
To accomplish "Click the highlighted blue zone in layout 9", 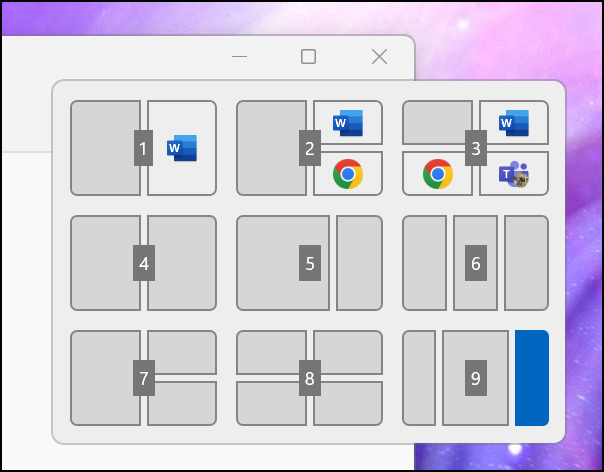I will 532,378.
